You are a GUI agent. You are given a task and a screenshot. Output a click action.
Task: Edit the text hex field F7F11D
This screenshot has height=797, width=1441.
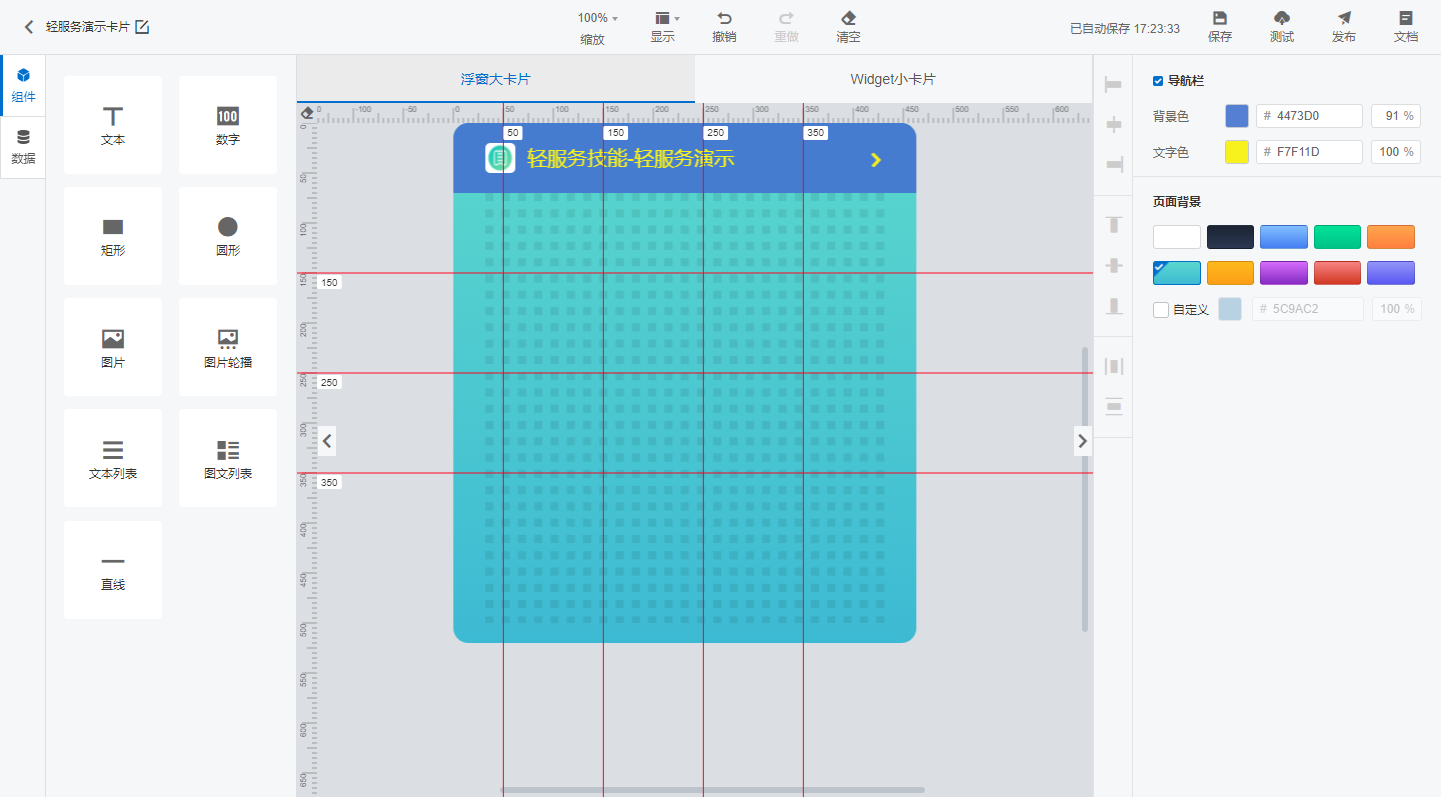pos(1309,152)
